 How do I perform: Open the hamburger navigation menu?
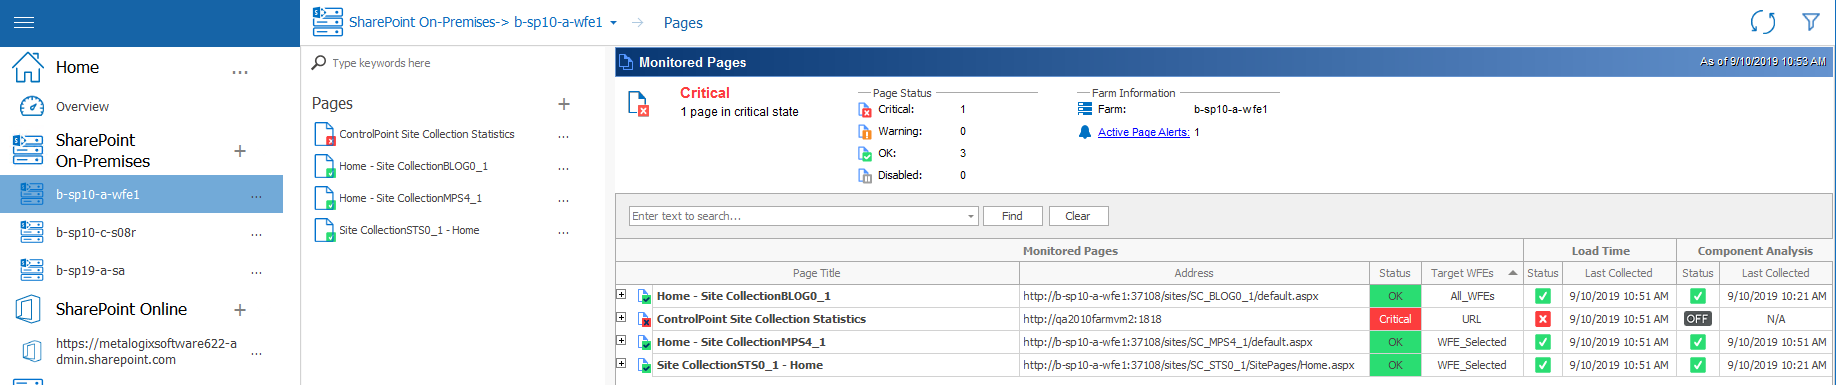click(23, 22)
